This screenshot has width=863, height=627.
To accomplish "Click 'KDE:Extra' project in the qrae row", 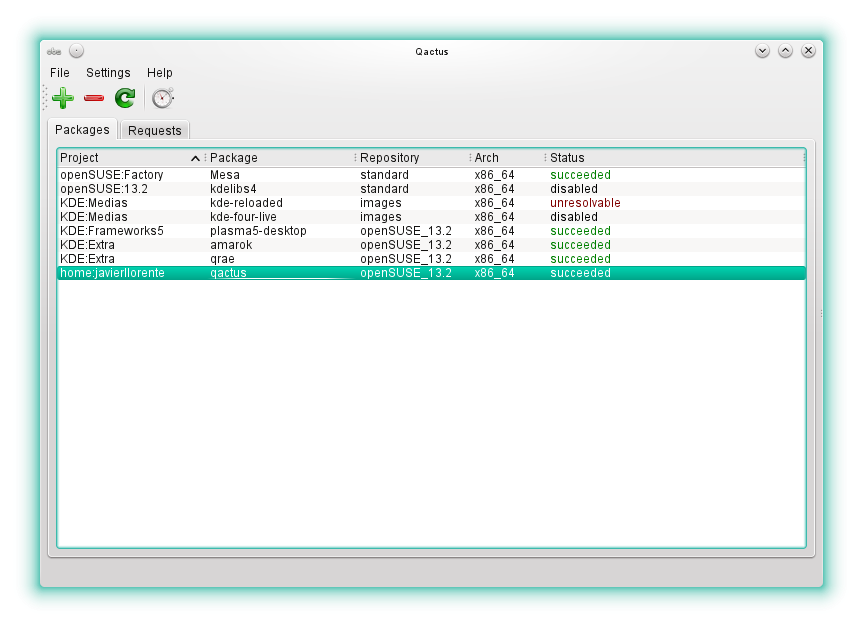I will [88, 259].
